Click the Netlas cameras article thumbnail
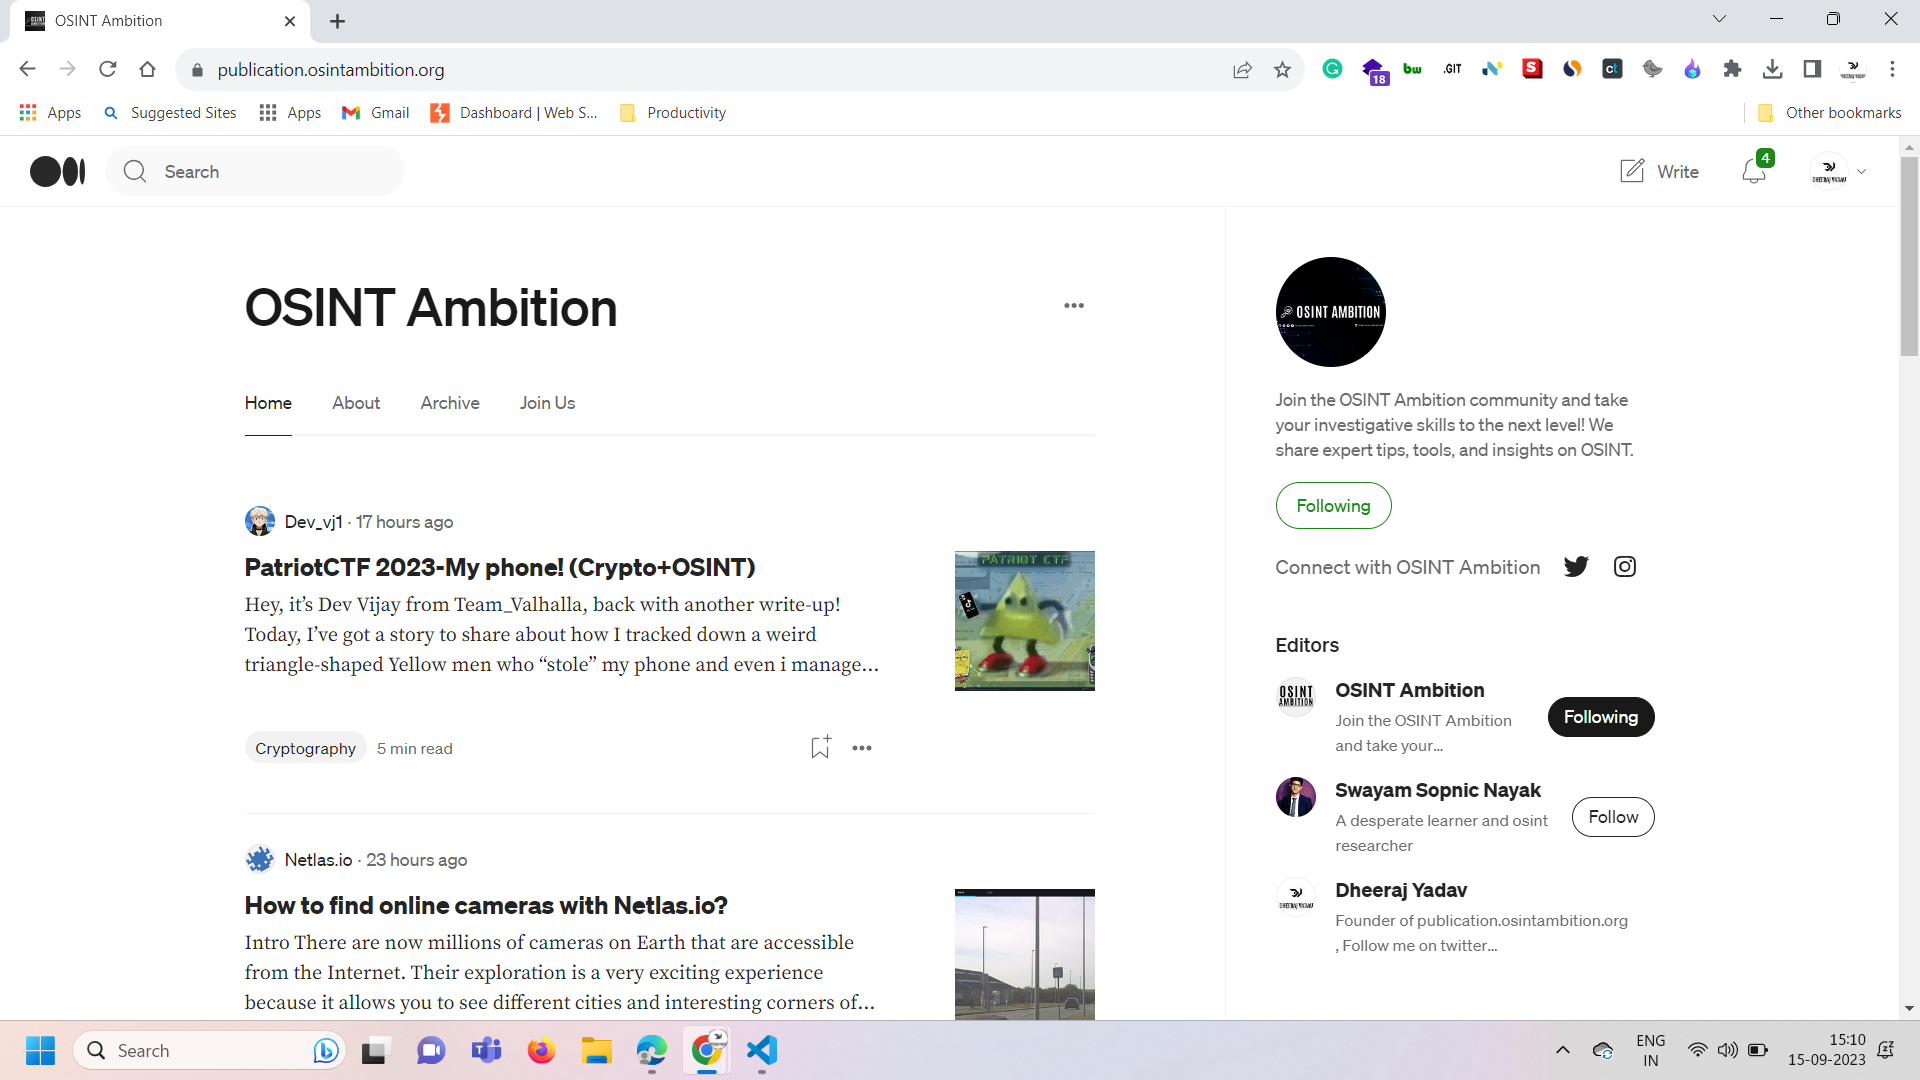Image resolution: width=1920 pixels, height=1080 pixels. pos(1025,955)
